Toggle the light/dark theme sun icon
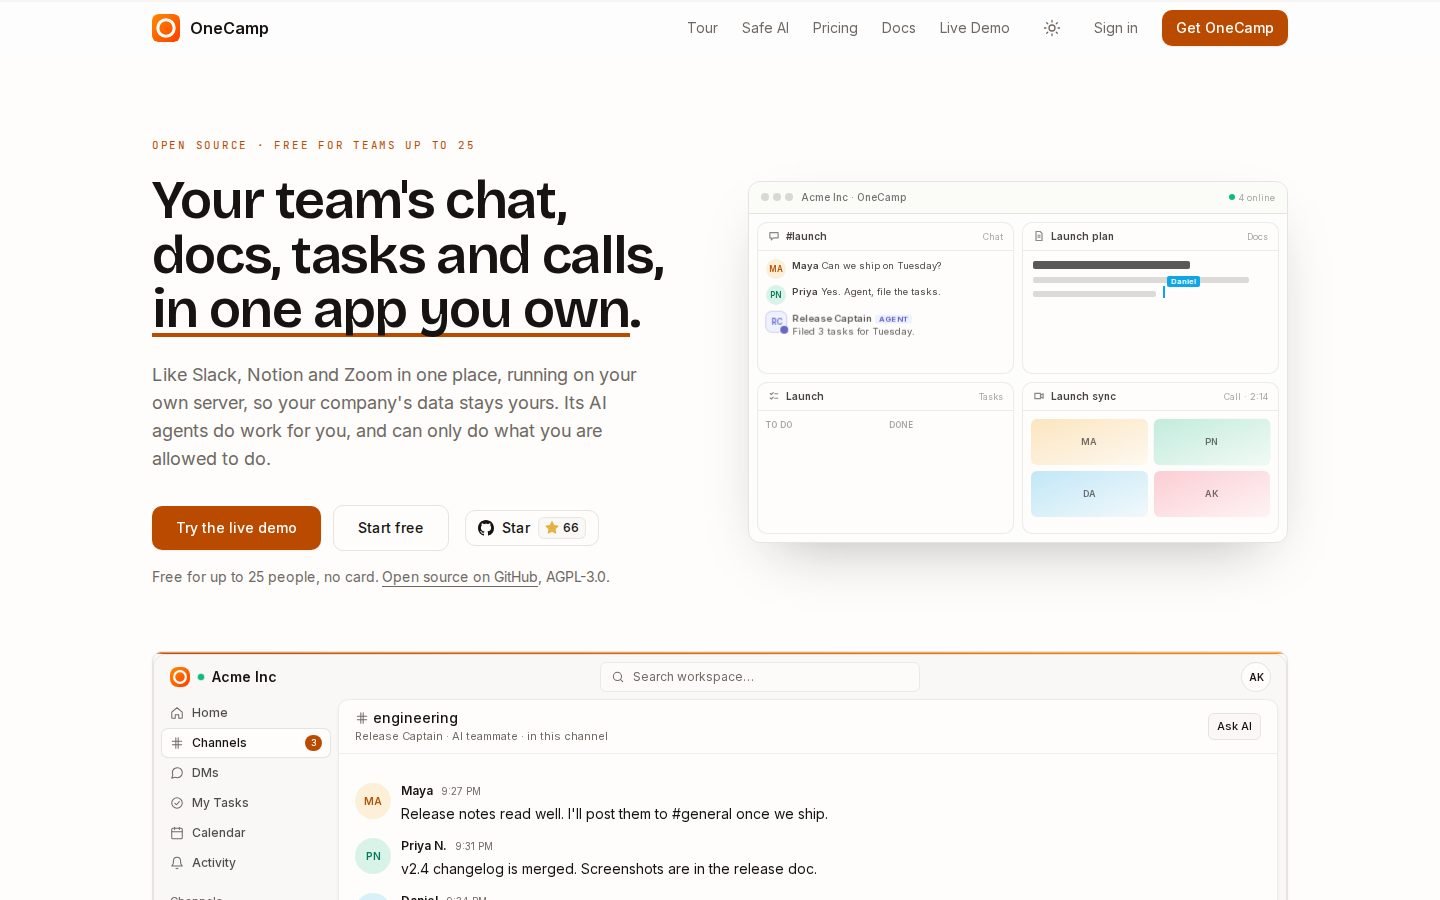The image size is (1440, 900). tap(1052, 28)
